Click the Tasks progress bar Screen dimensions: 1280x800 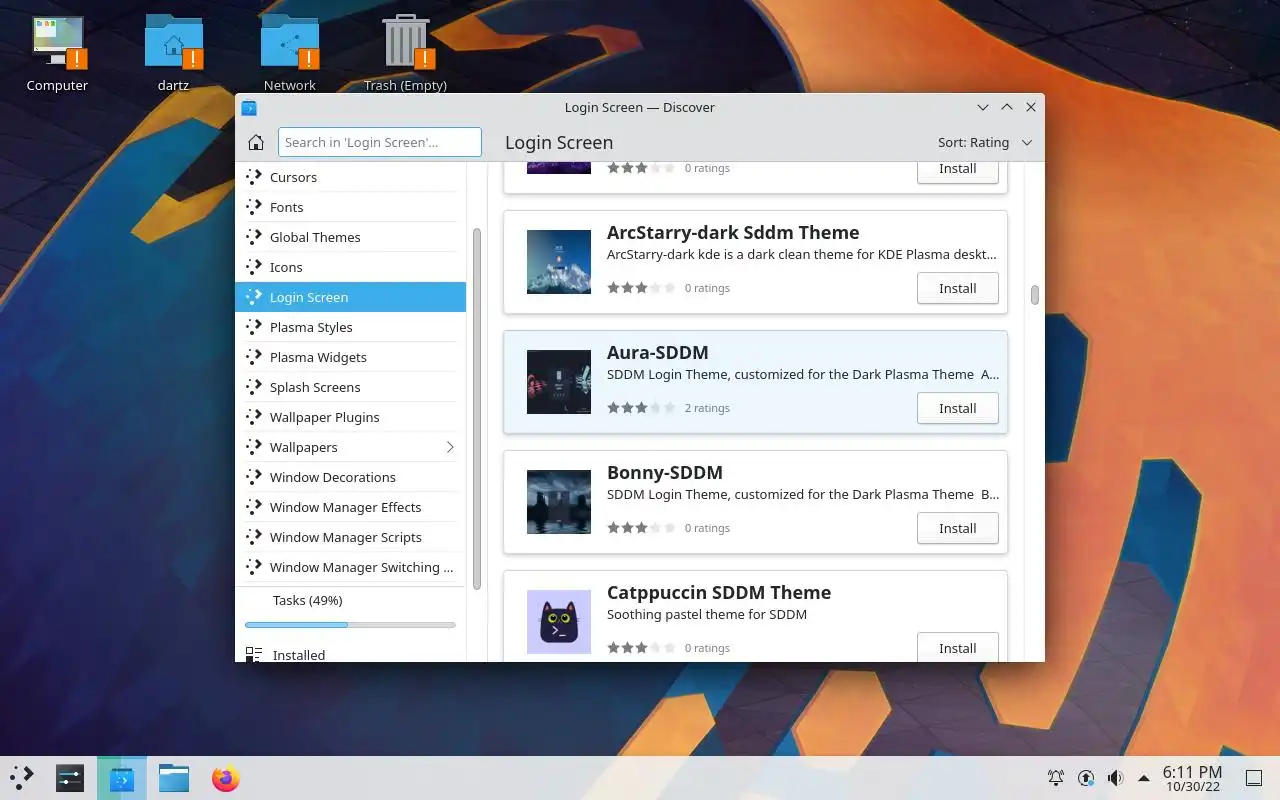[350, 625]
